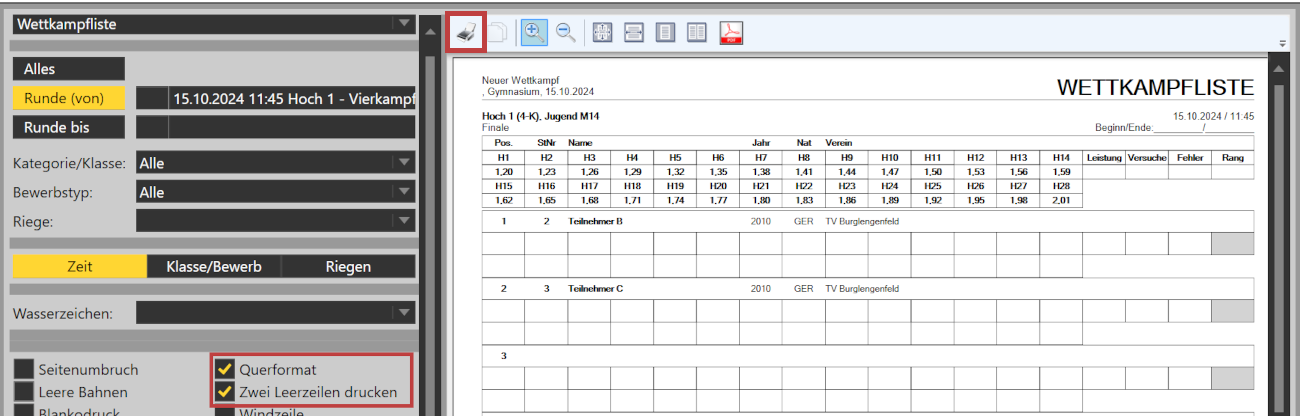The width and height of the screenshot is (1300, 416).
Task: Click the Rang column header
Action: [x=1232, y=158]
